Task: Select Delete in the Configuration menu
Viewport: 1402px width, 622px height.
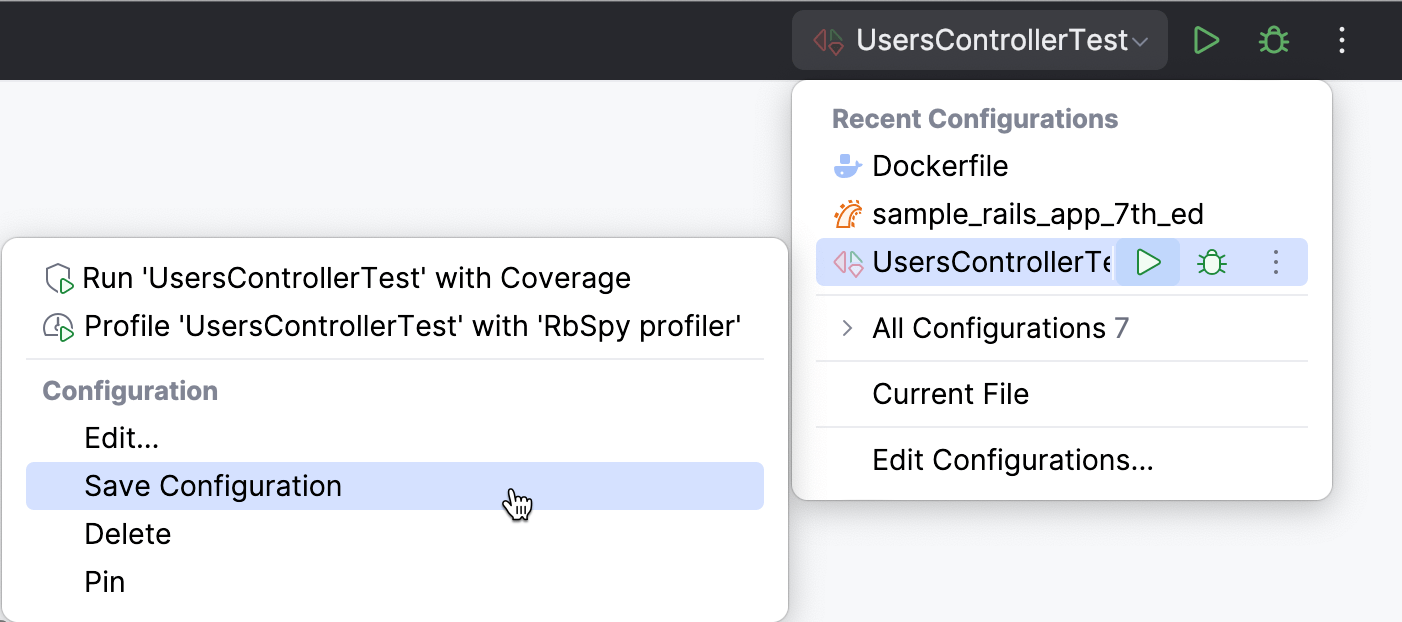Action: pos(128,534)
